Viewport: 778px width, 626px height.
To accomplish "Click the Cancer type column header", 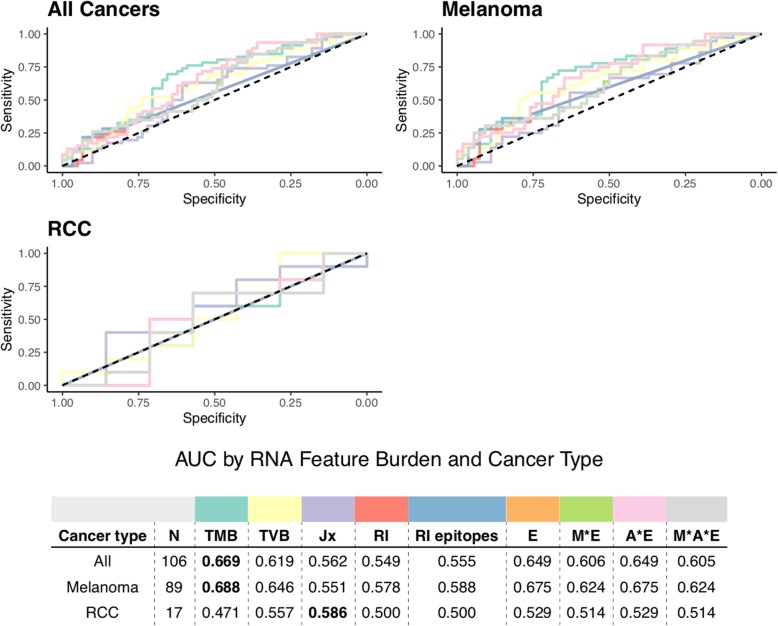I will tap(100, 535).
